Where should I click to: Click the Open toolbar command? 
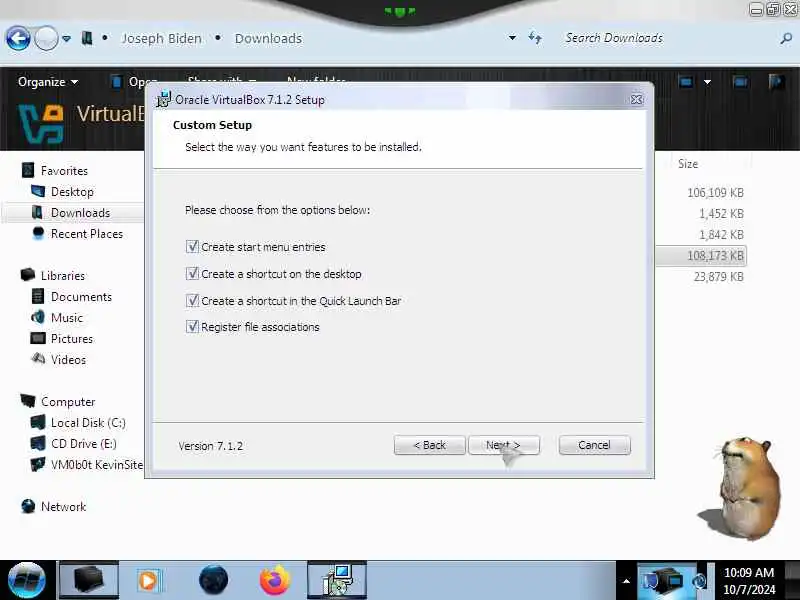pos(134,82)
